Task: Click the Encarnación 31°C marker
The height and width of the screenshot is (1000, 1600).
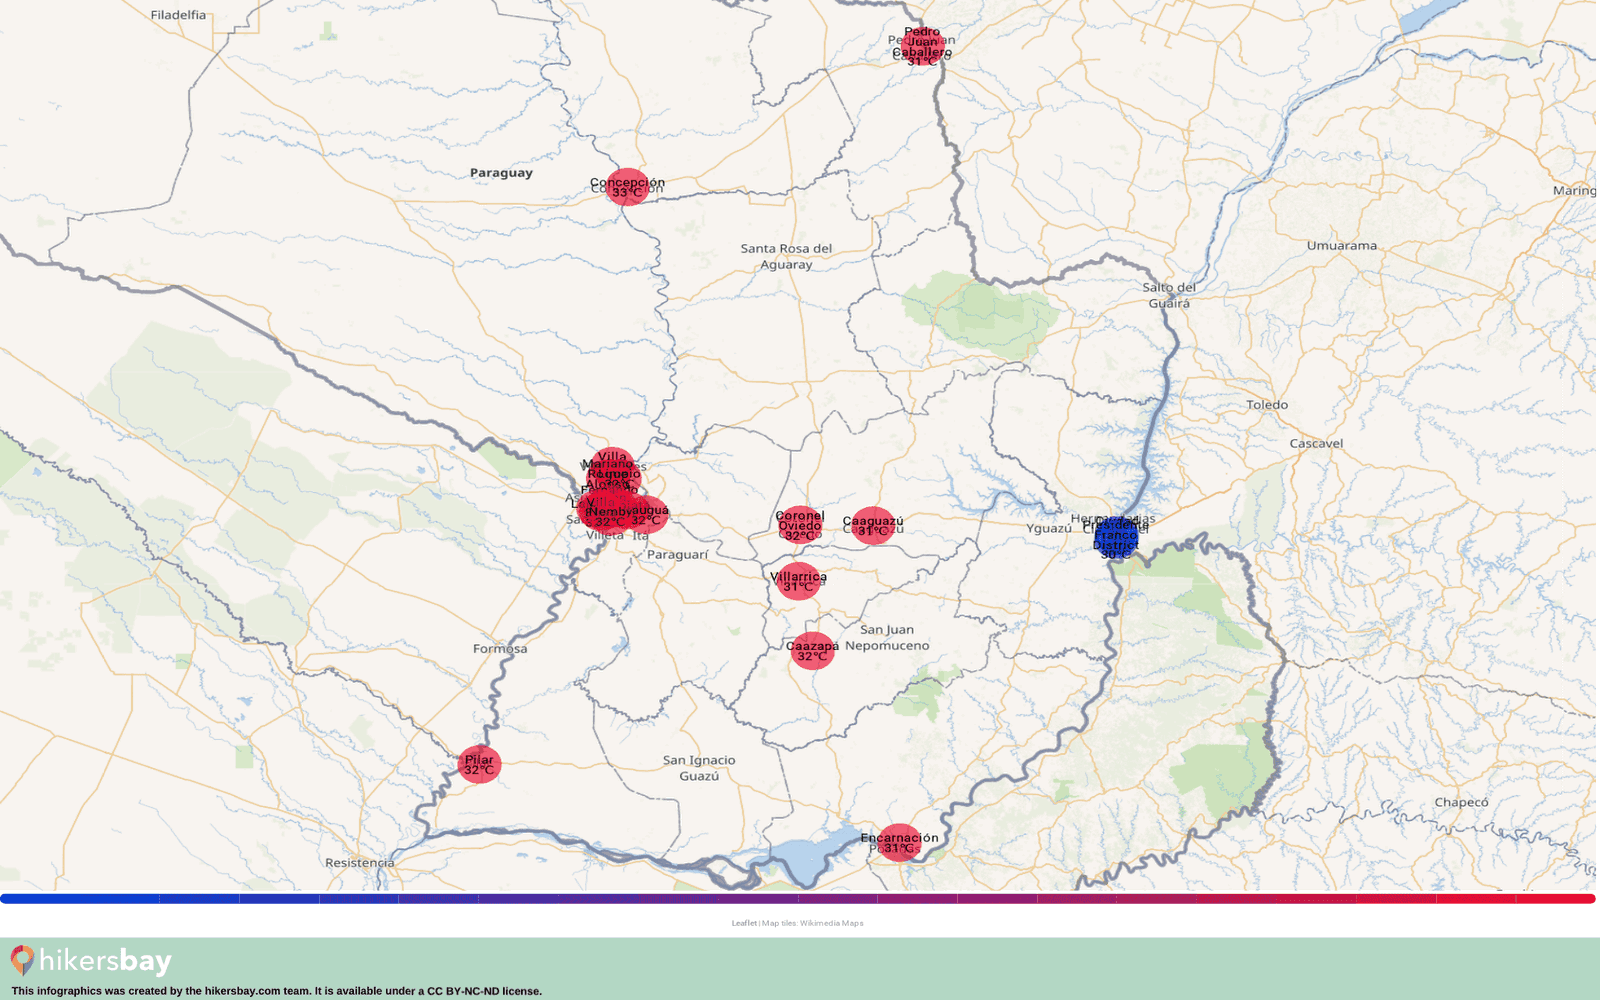Action: tap(899, 843)
